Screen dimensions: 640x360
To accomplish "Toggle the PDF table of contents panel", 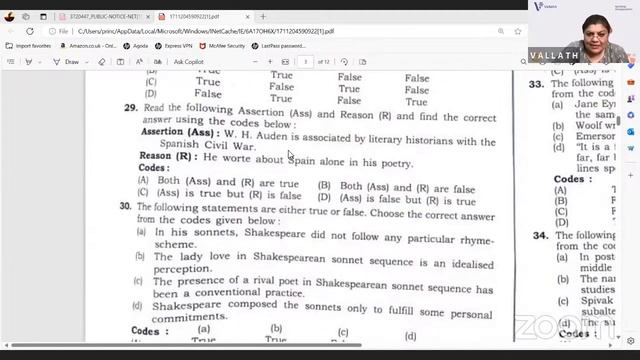I will [11, 62].
